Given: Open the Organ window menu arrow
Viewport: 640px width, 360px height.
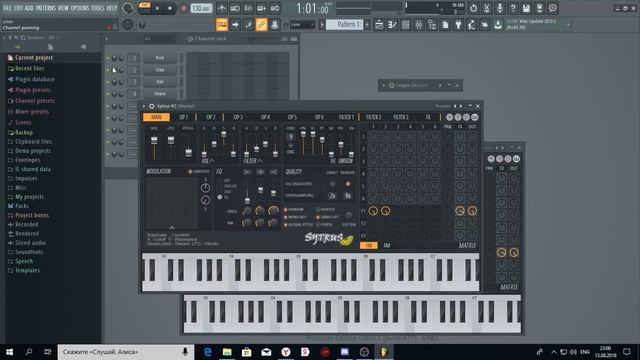Looking at the screenshot, I should coord(383,85).
